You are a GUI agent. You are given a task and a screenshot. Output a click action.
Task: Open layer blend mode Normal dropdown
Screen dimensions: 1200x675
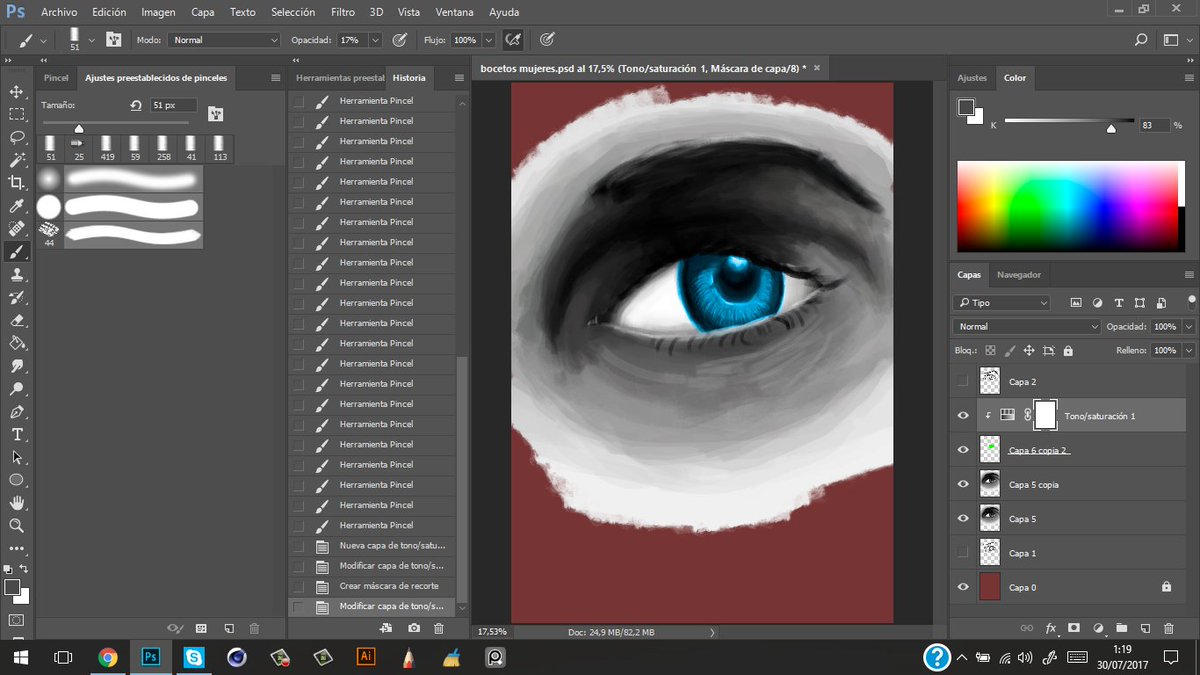point(1028,327)
